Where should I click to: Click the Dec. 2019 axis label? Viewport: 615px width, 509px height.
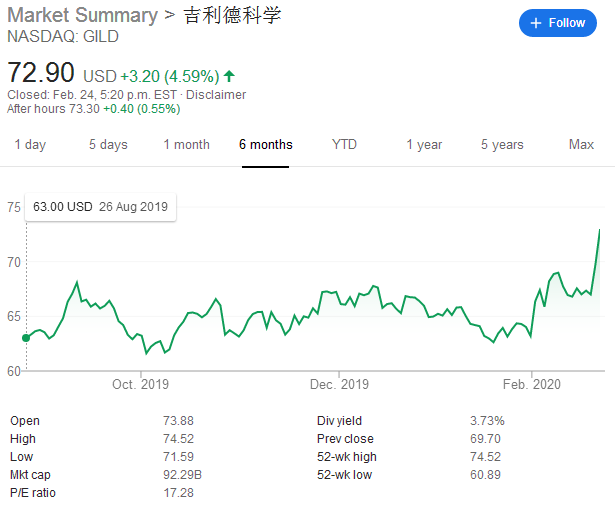point(340,385)
